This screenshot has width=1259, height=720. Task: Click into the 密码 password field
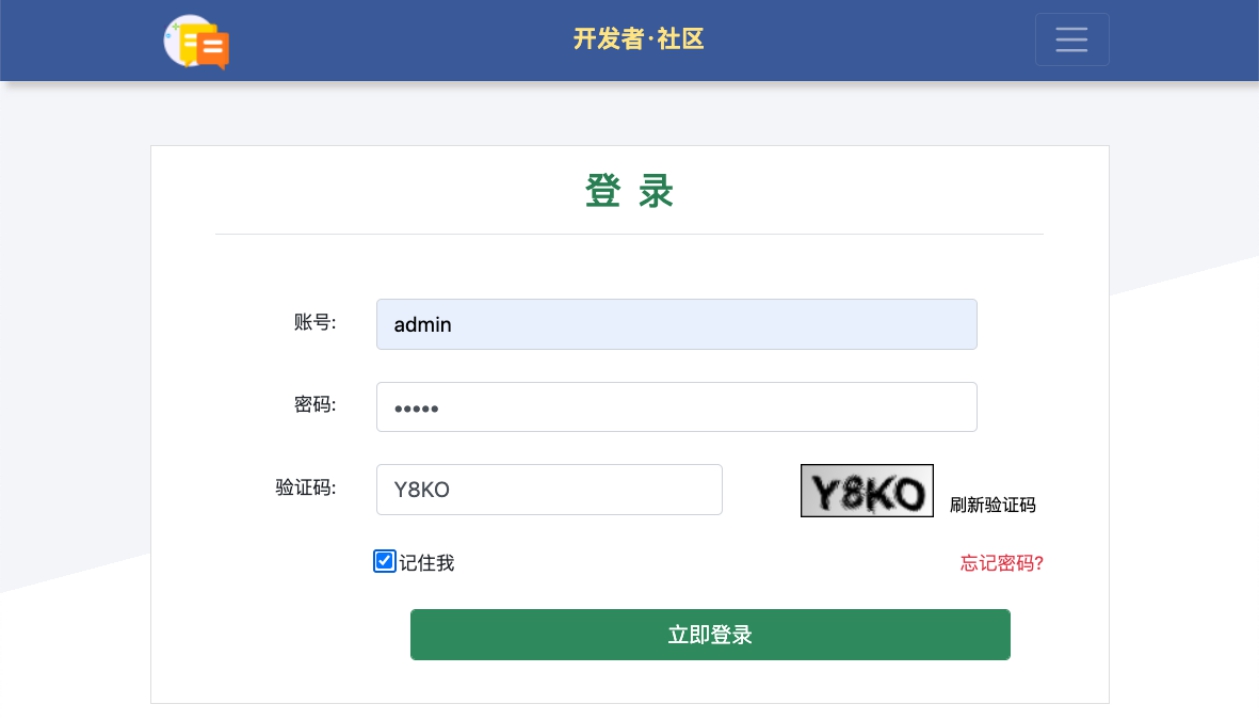(676, 407)
